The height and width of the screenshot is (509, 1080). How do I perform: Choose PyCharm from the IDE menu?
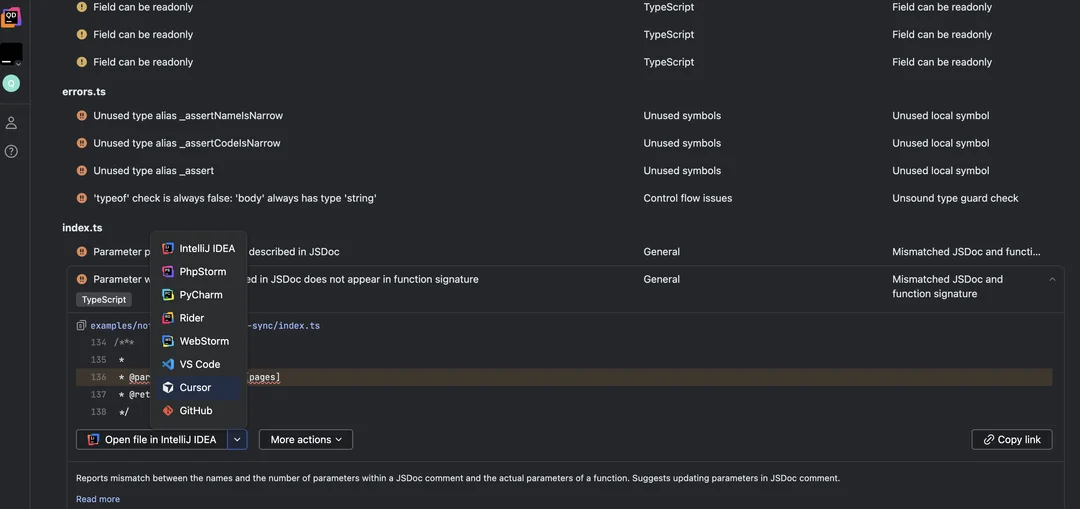198,295
